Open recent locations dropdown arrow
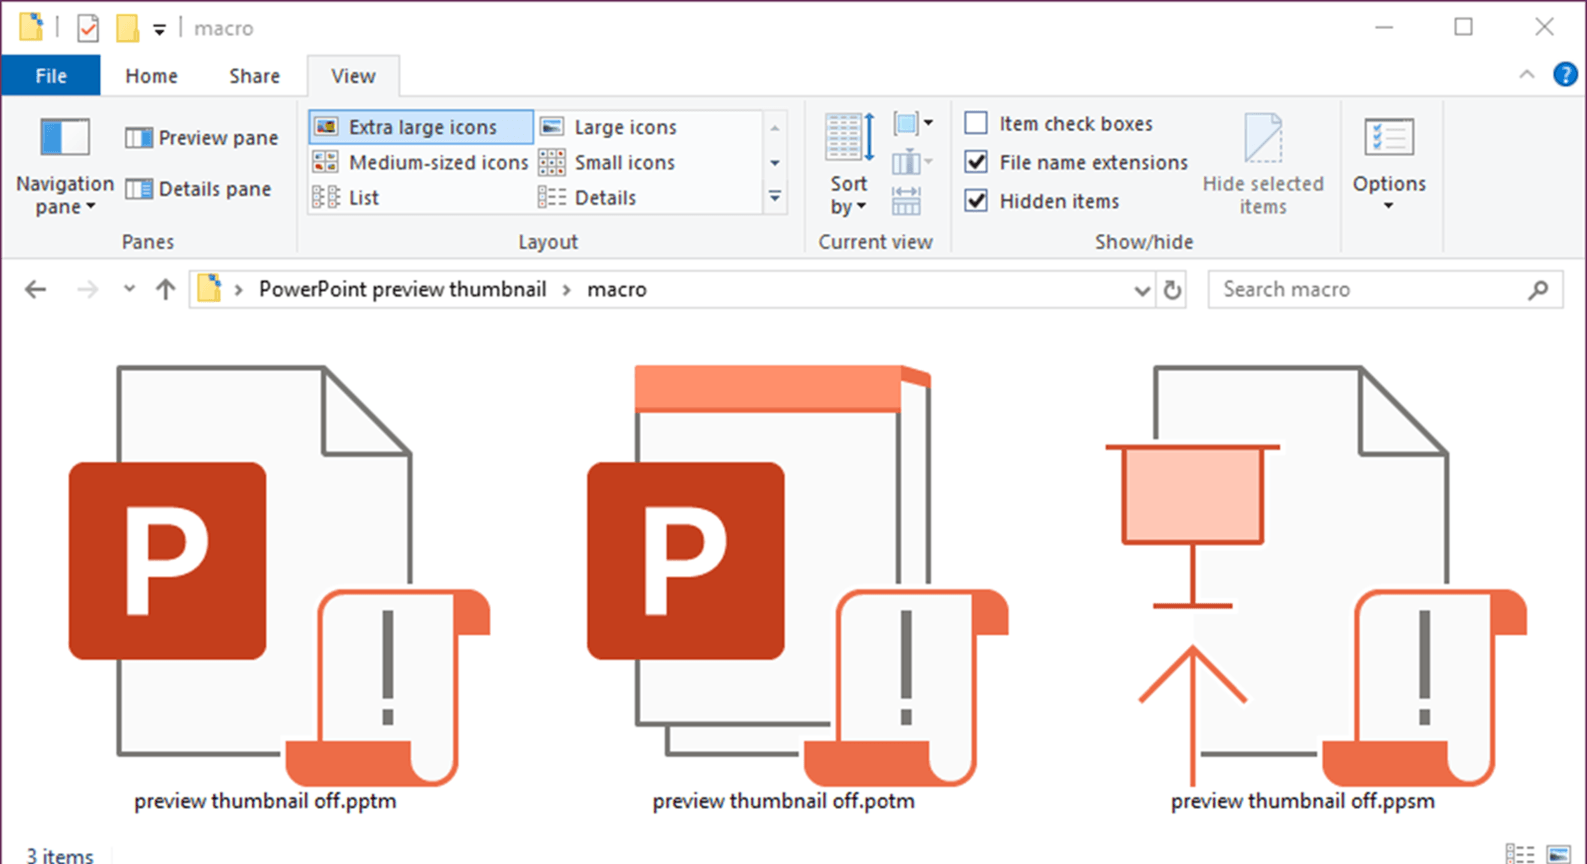 point(129,289)
